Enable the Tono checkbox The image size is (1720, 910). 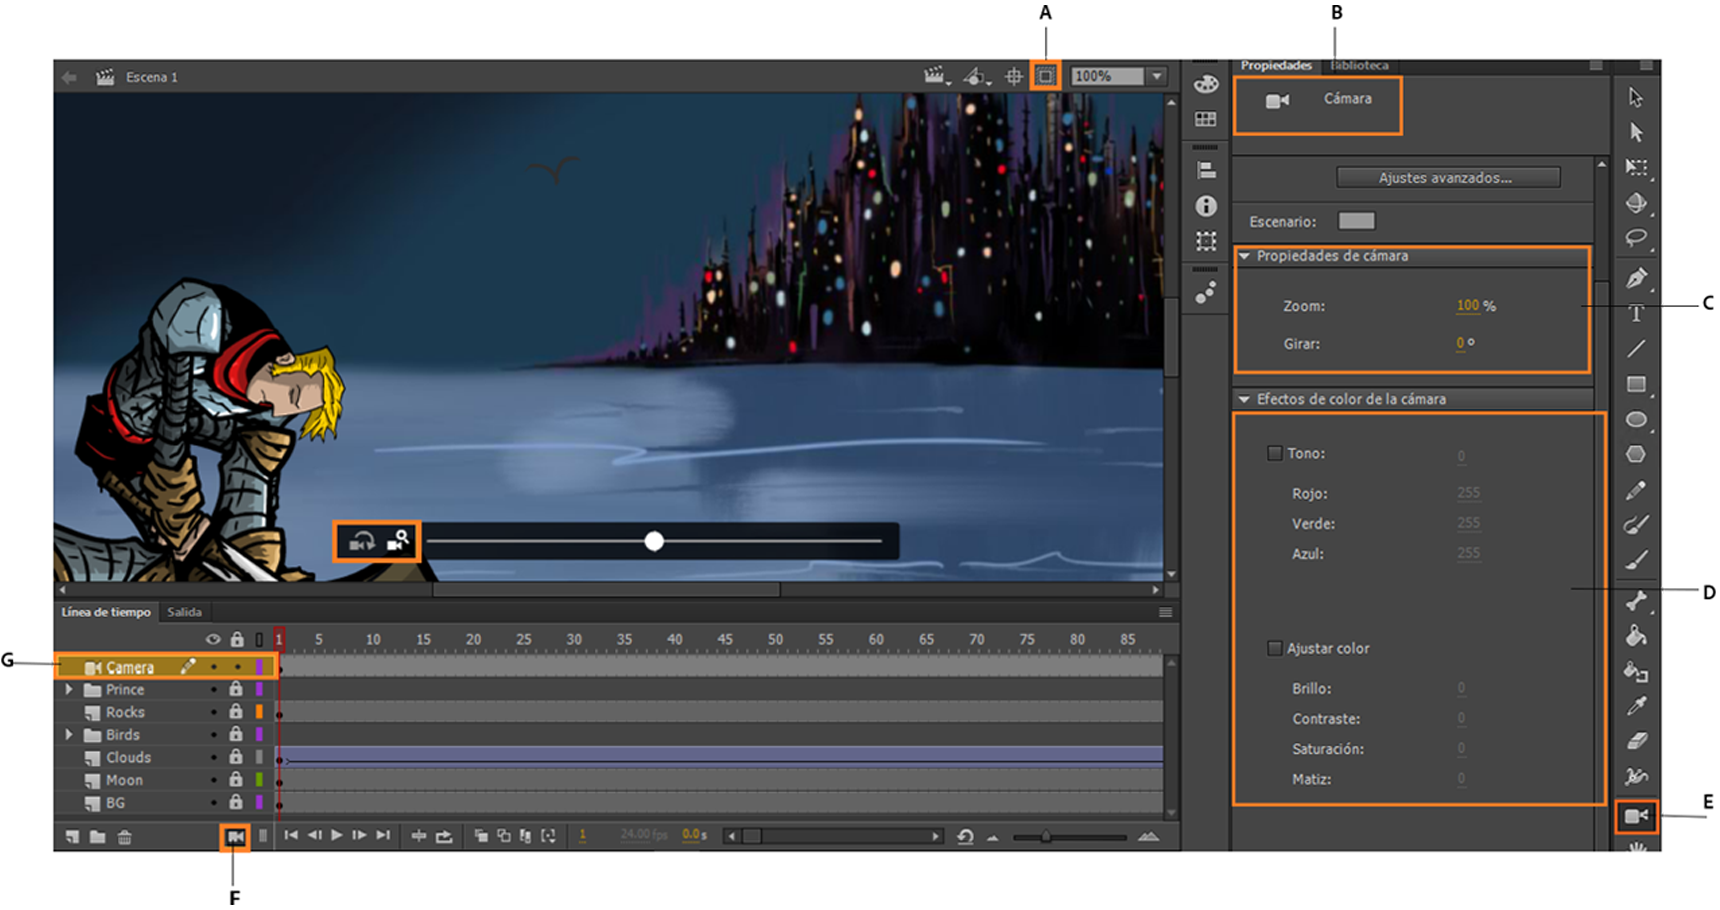pyautogui.click(x=1275, y=453)
